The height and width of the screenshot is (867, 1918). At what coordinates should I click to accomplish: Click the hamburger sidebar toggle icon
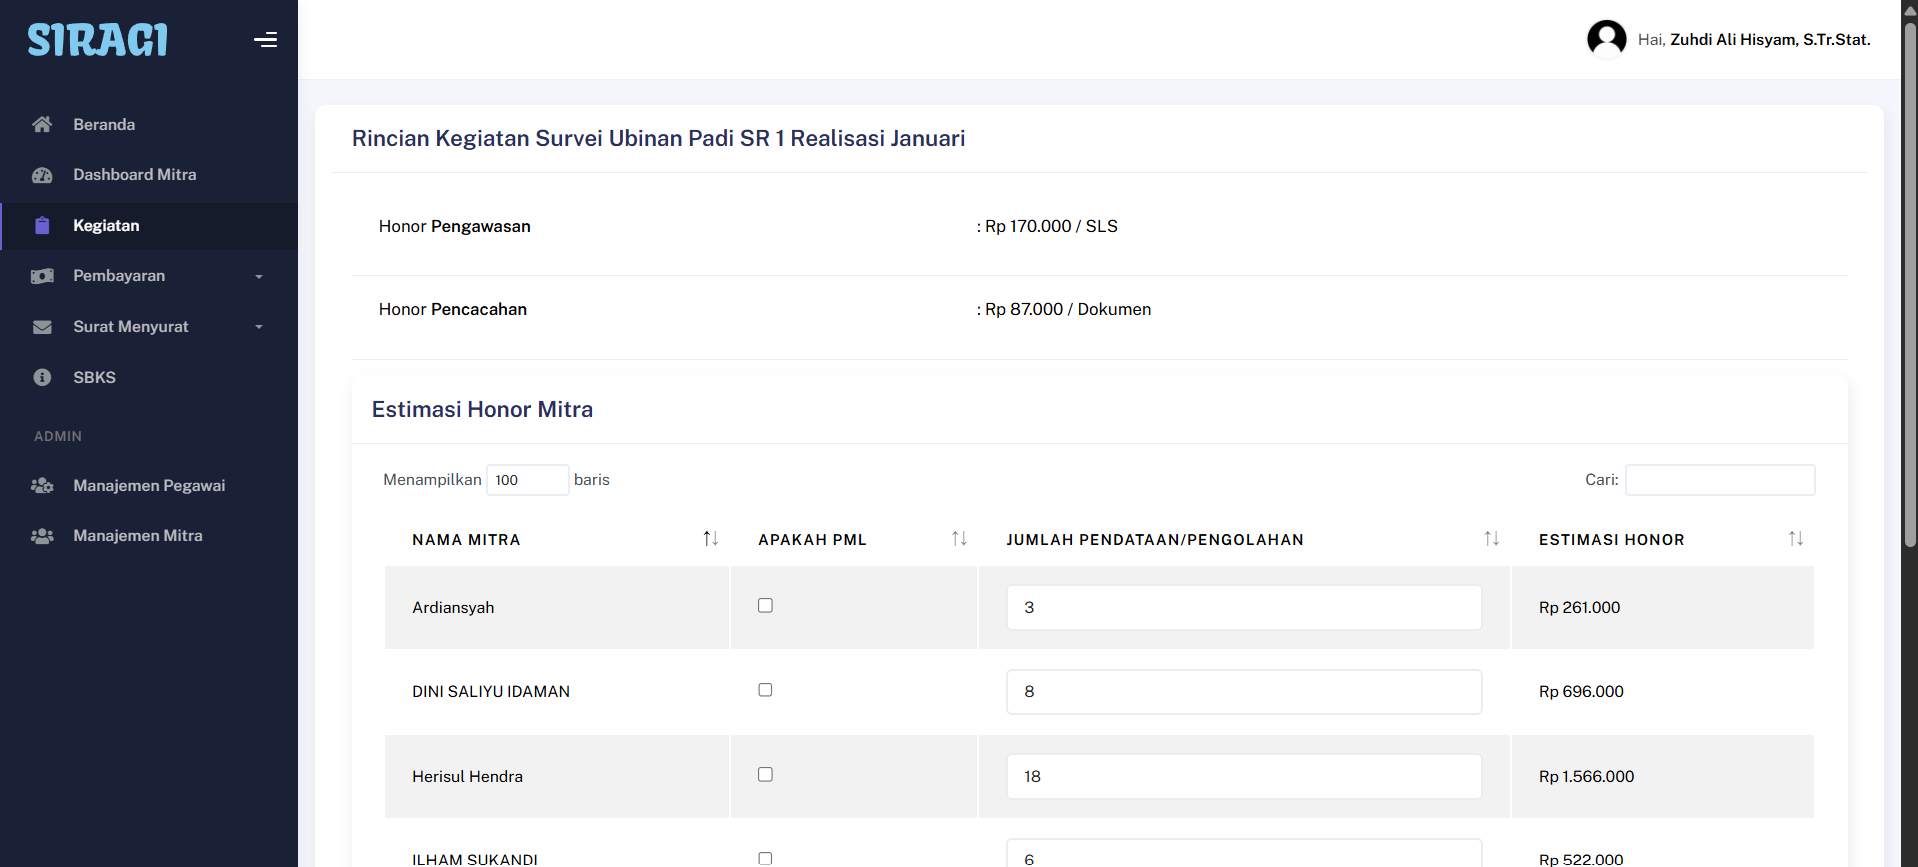[265, 40]
